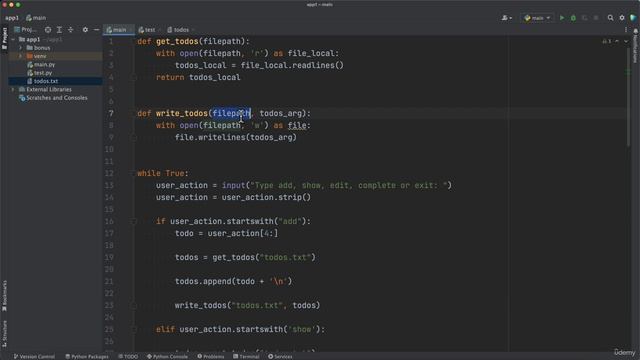Switch to the test editor tab
The width and height of the screenshot is (640, 360).
click(x=149, y=30)
